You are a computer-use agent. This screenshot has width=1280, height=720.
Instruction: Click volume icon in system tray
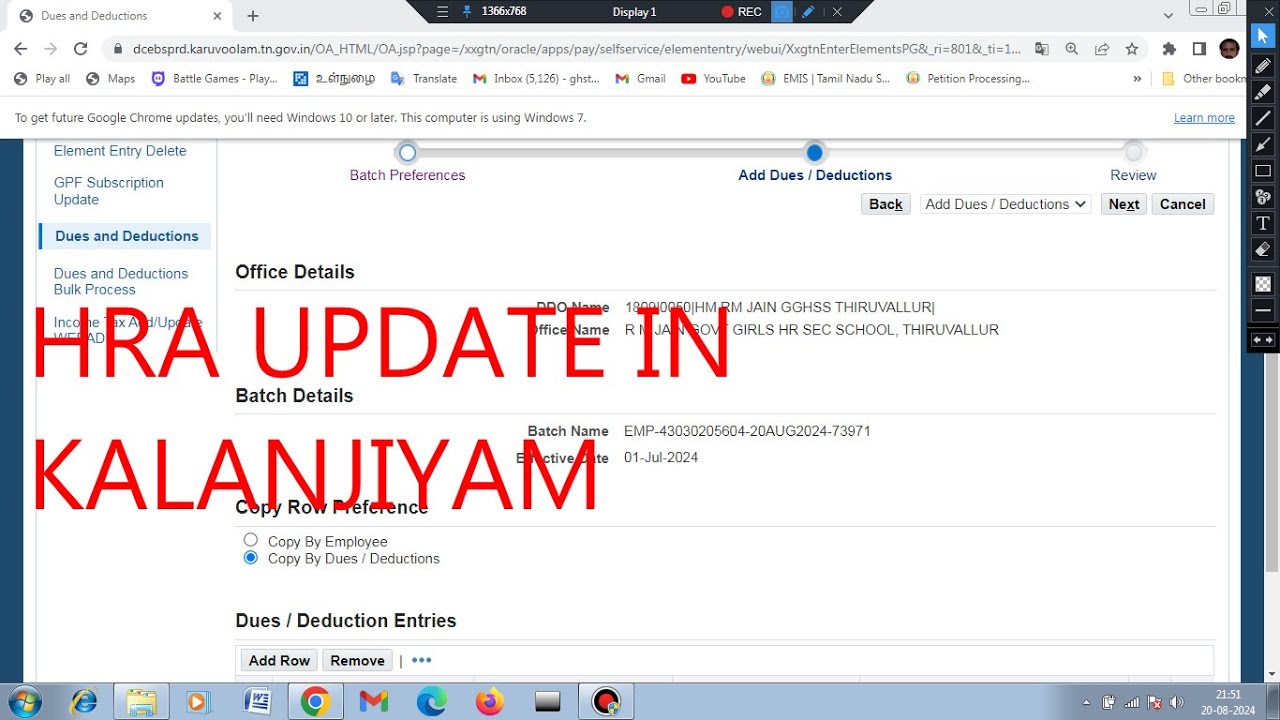click(x=1176, y=702)
